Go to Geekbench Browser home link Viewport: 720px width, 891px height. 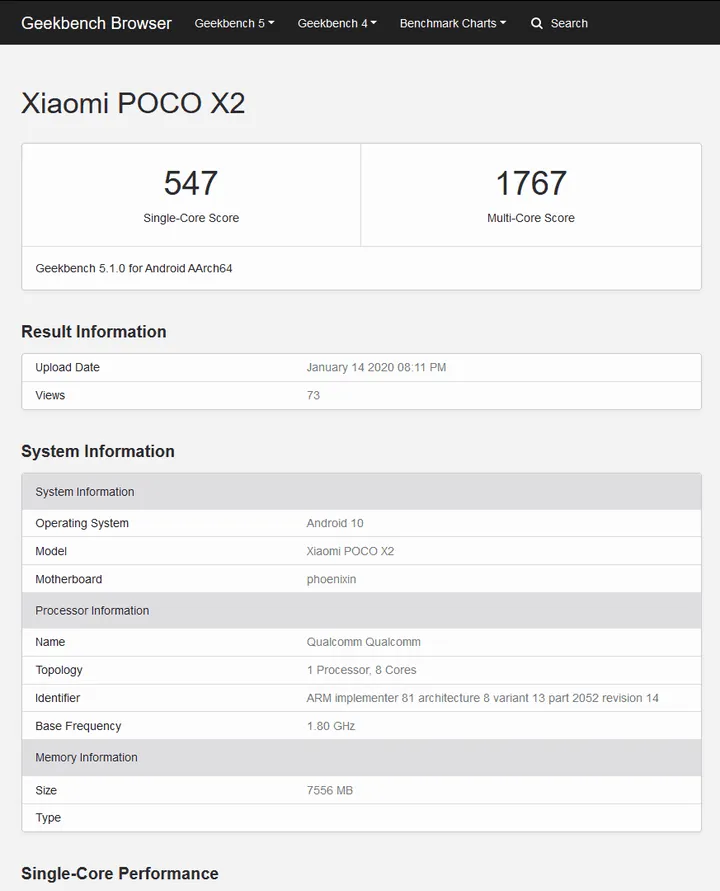click(96, 23)
